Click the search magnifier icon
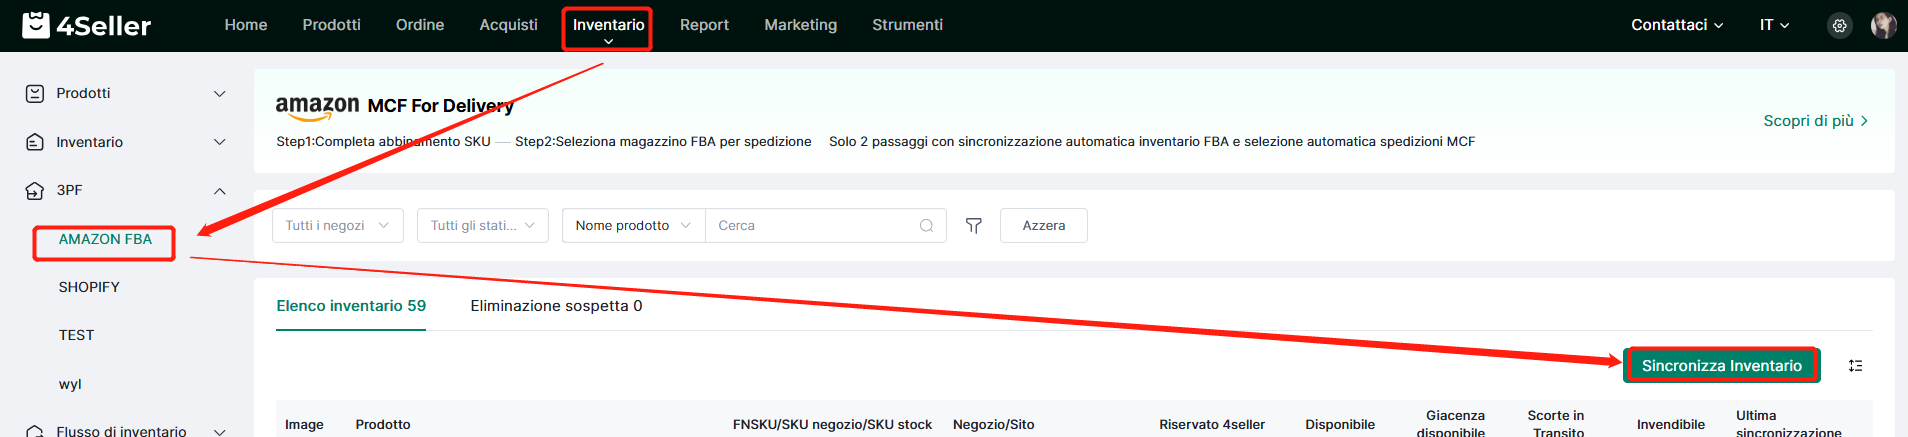Image resolution: width=1908 pixels, height=437 pixels. coord(926,226)
